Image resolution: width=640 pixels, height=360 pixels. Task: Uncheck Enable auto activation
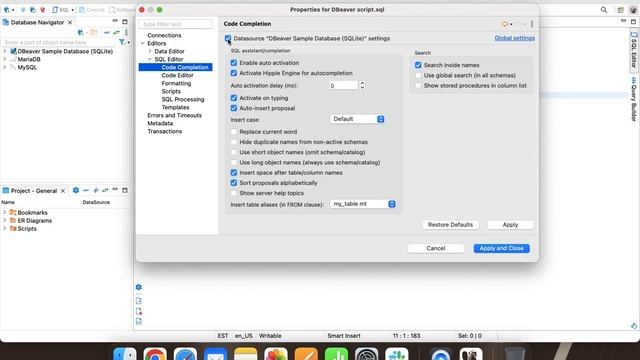click(233, 63)
